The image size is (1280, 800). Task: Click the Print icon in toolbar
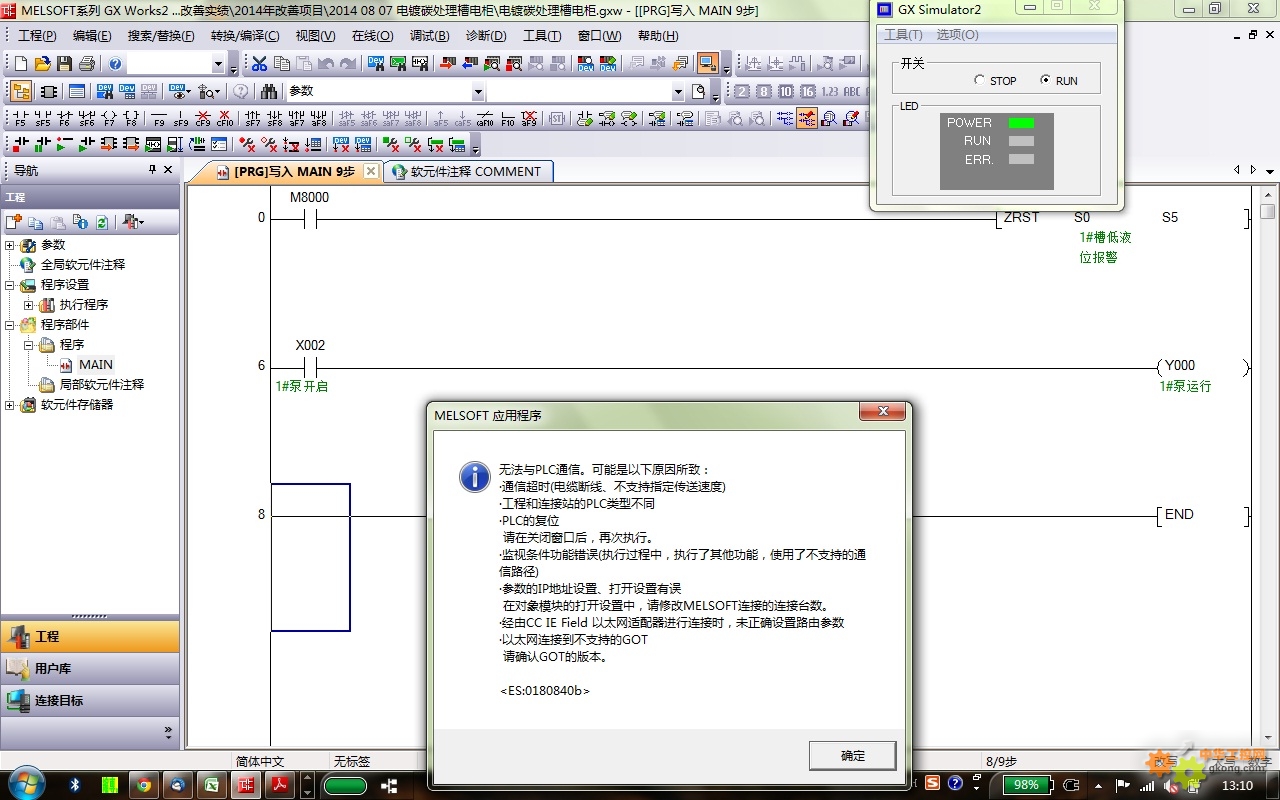coord(86,63)
